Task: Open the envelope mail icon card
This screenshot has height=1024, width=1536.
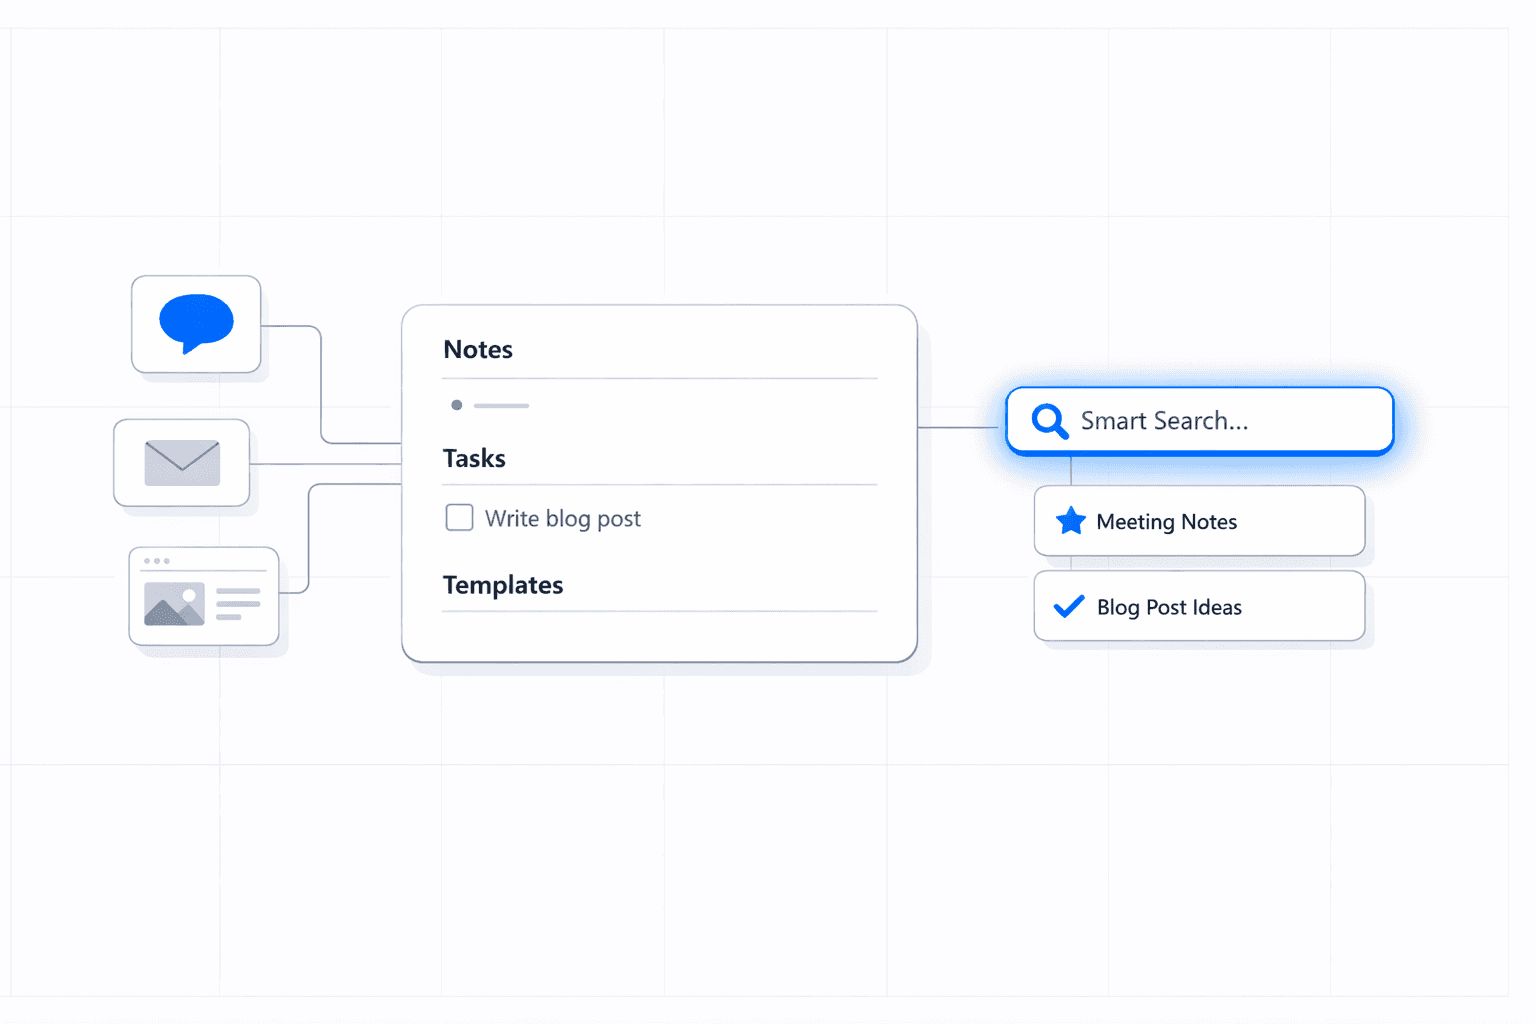Action: [x=181, y=463]
